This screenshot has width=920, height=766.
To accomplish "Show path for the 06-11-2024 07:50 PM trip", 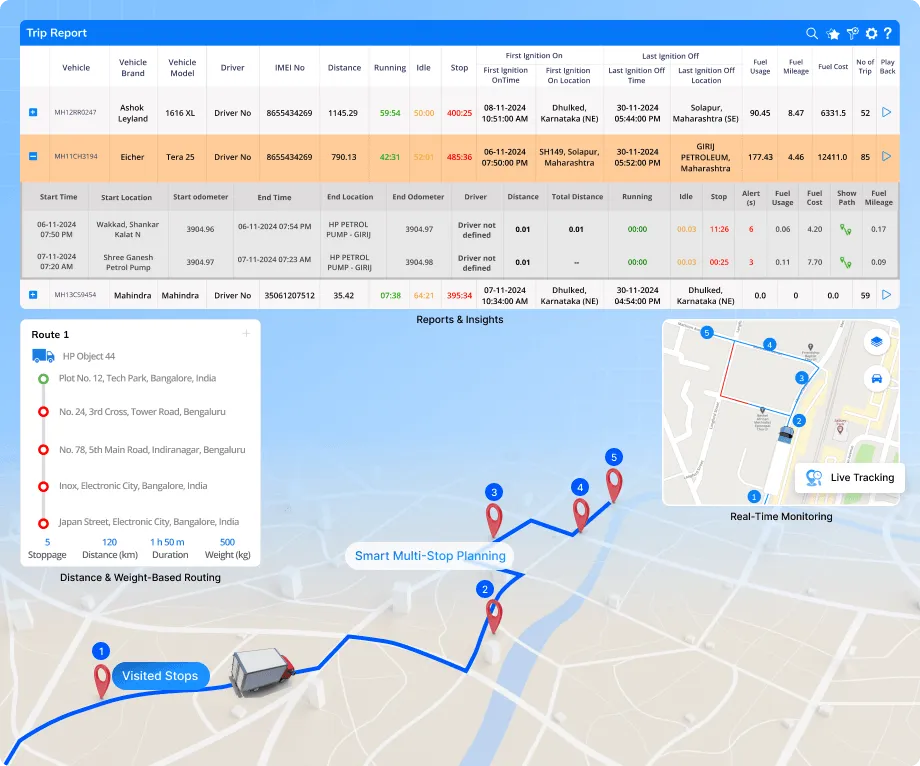I will (x=846, y=230).
